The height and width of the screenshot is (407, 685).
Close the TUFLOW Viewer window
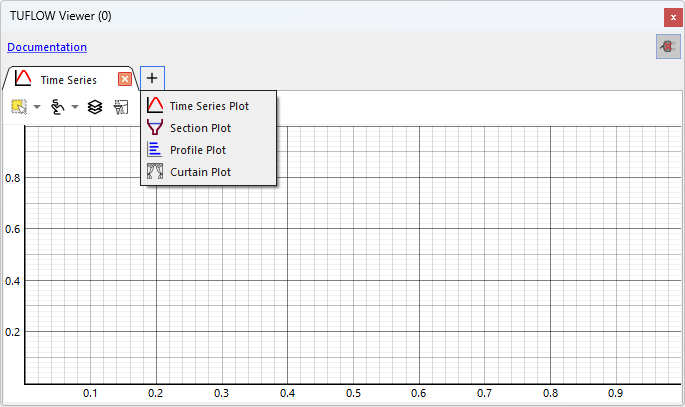click(x=671, y=16)
